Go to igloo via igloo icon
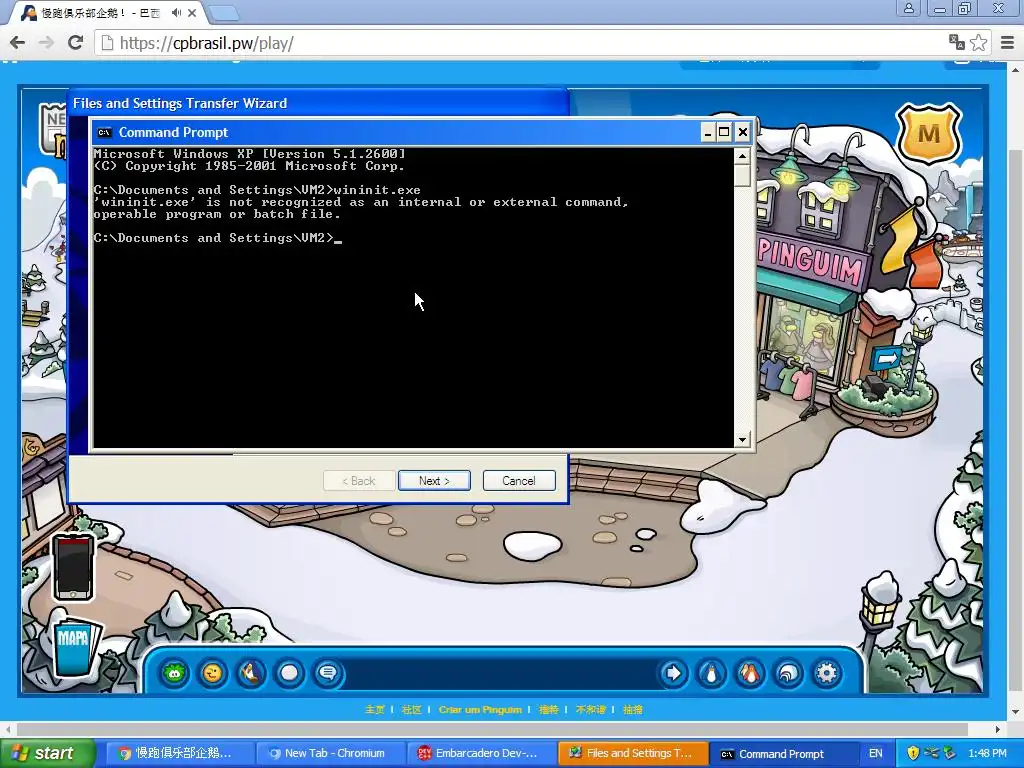This screenshot has width=1024, height=768. pyautogui.click(x=788, y=673)
